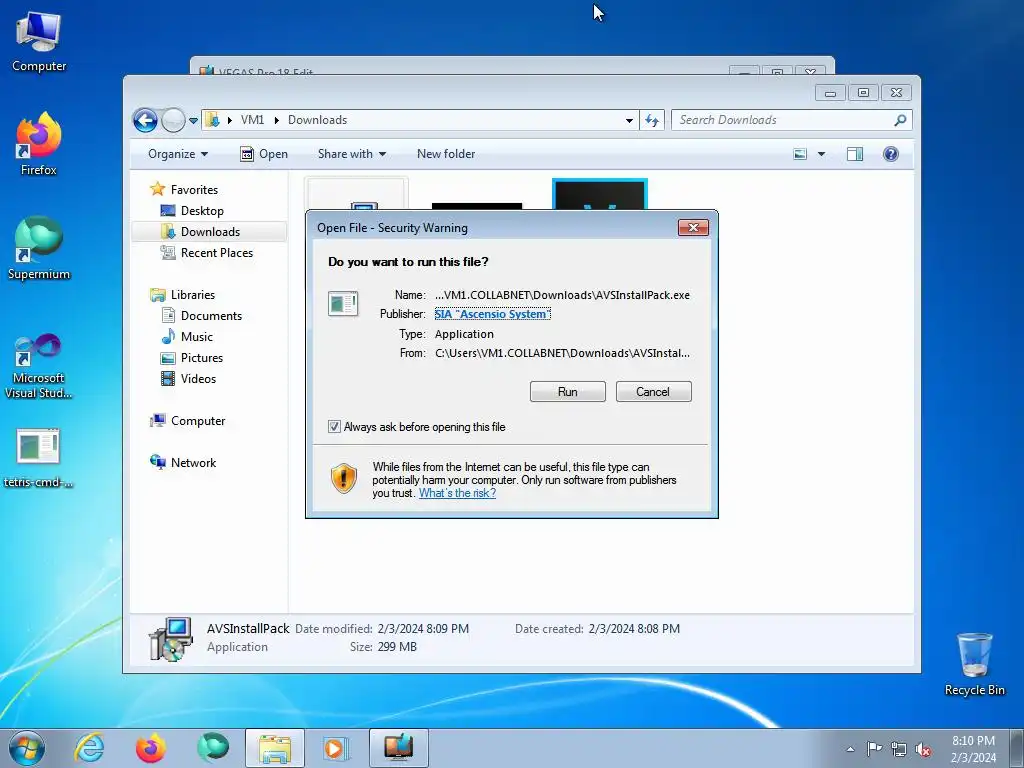
Task: Uncheck Always ask before opening this file
Action: point(334,427)
